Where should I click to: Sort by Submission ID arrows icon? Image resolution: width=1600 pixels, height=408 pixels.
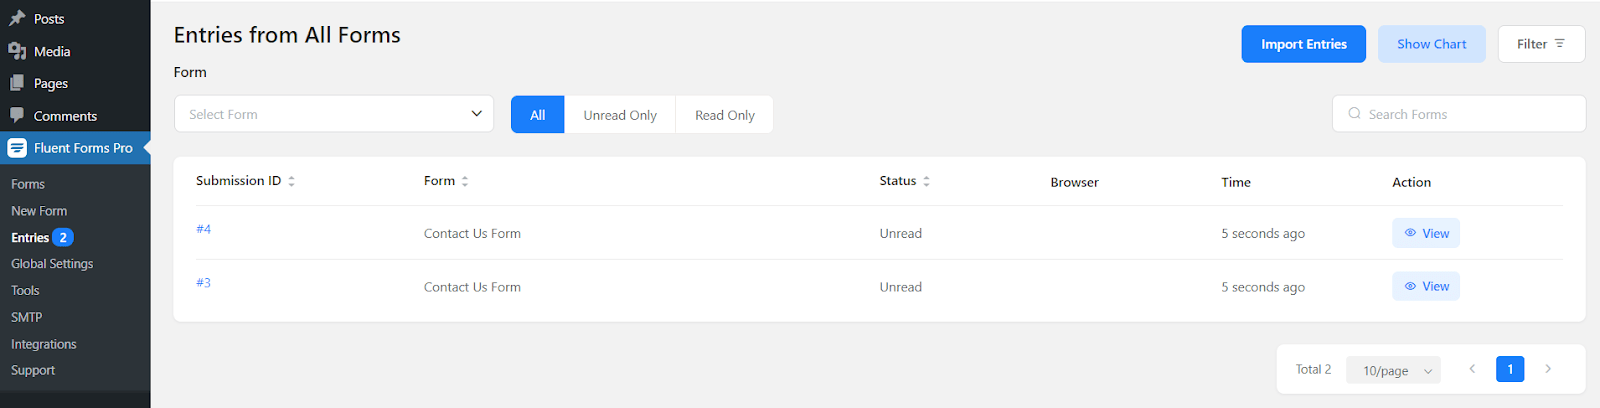click(292, 181)
